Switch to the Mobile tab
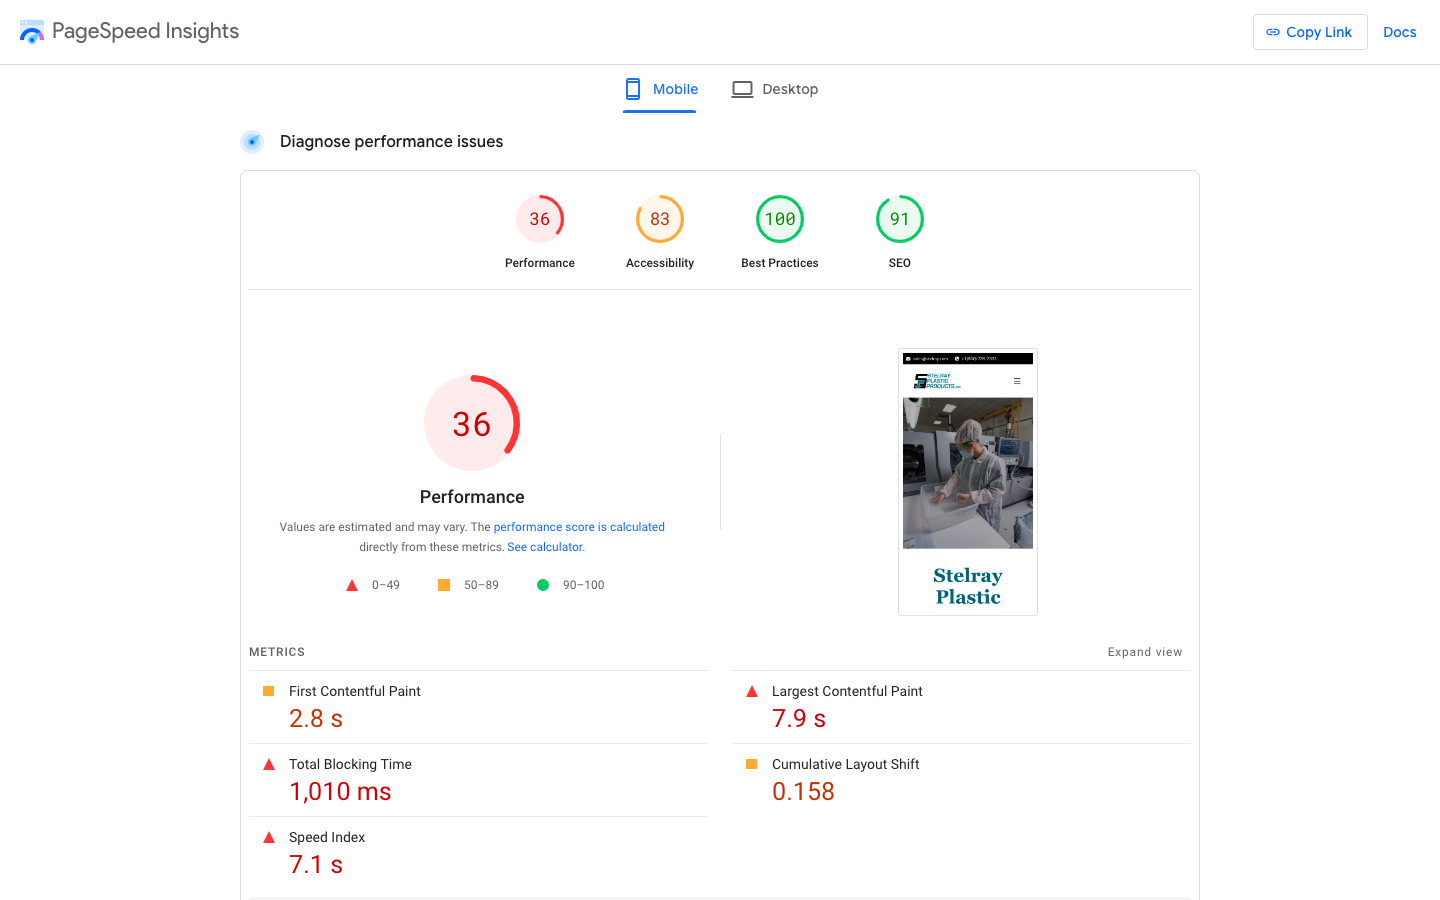 click(x=660, y=89)
